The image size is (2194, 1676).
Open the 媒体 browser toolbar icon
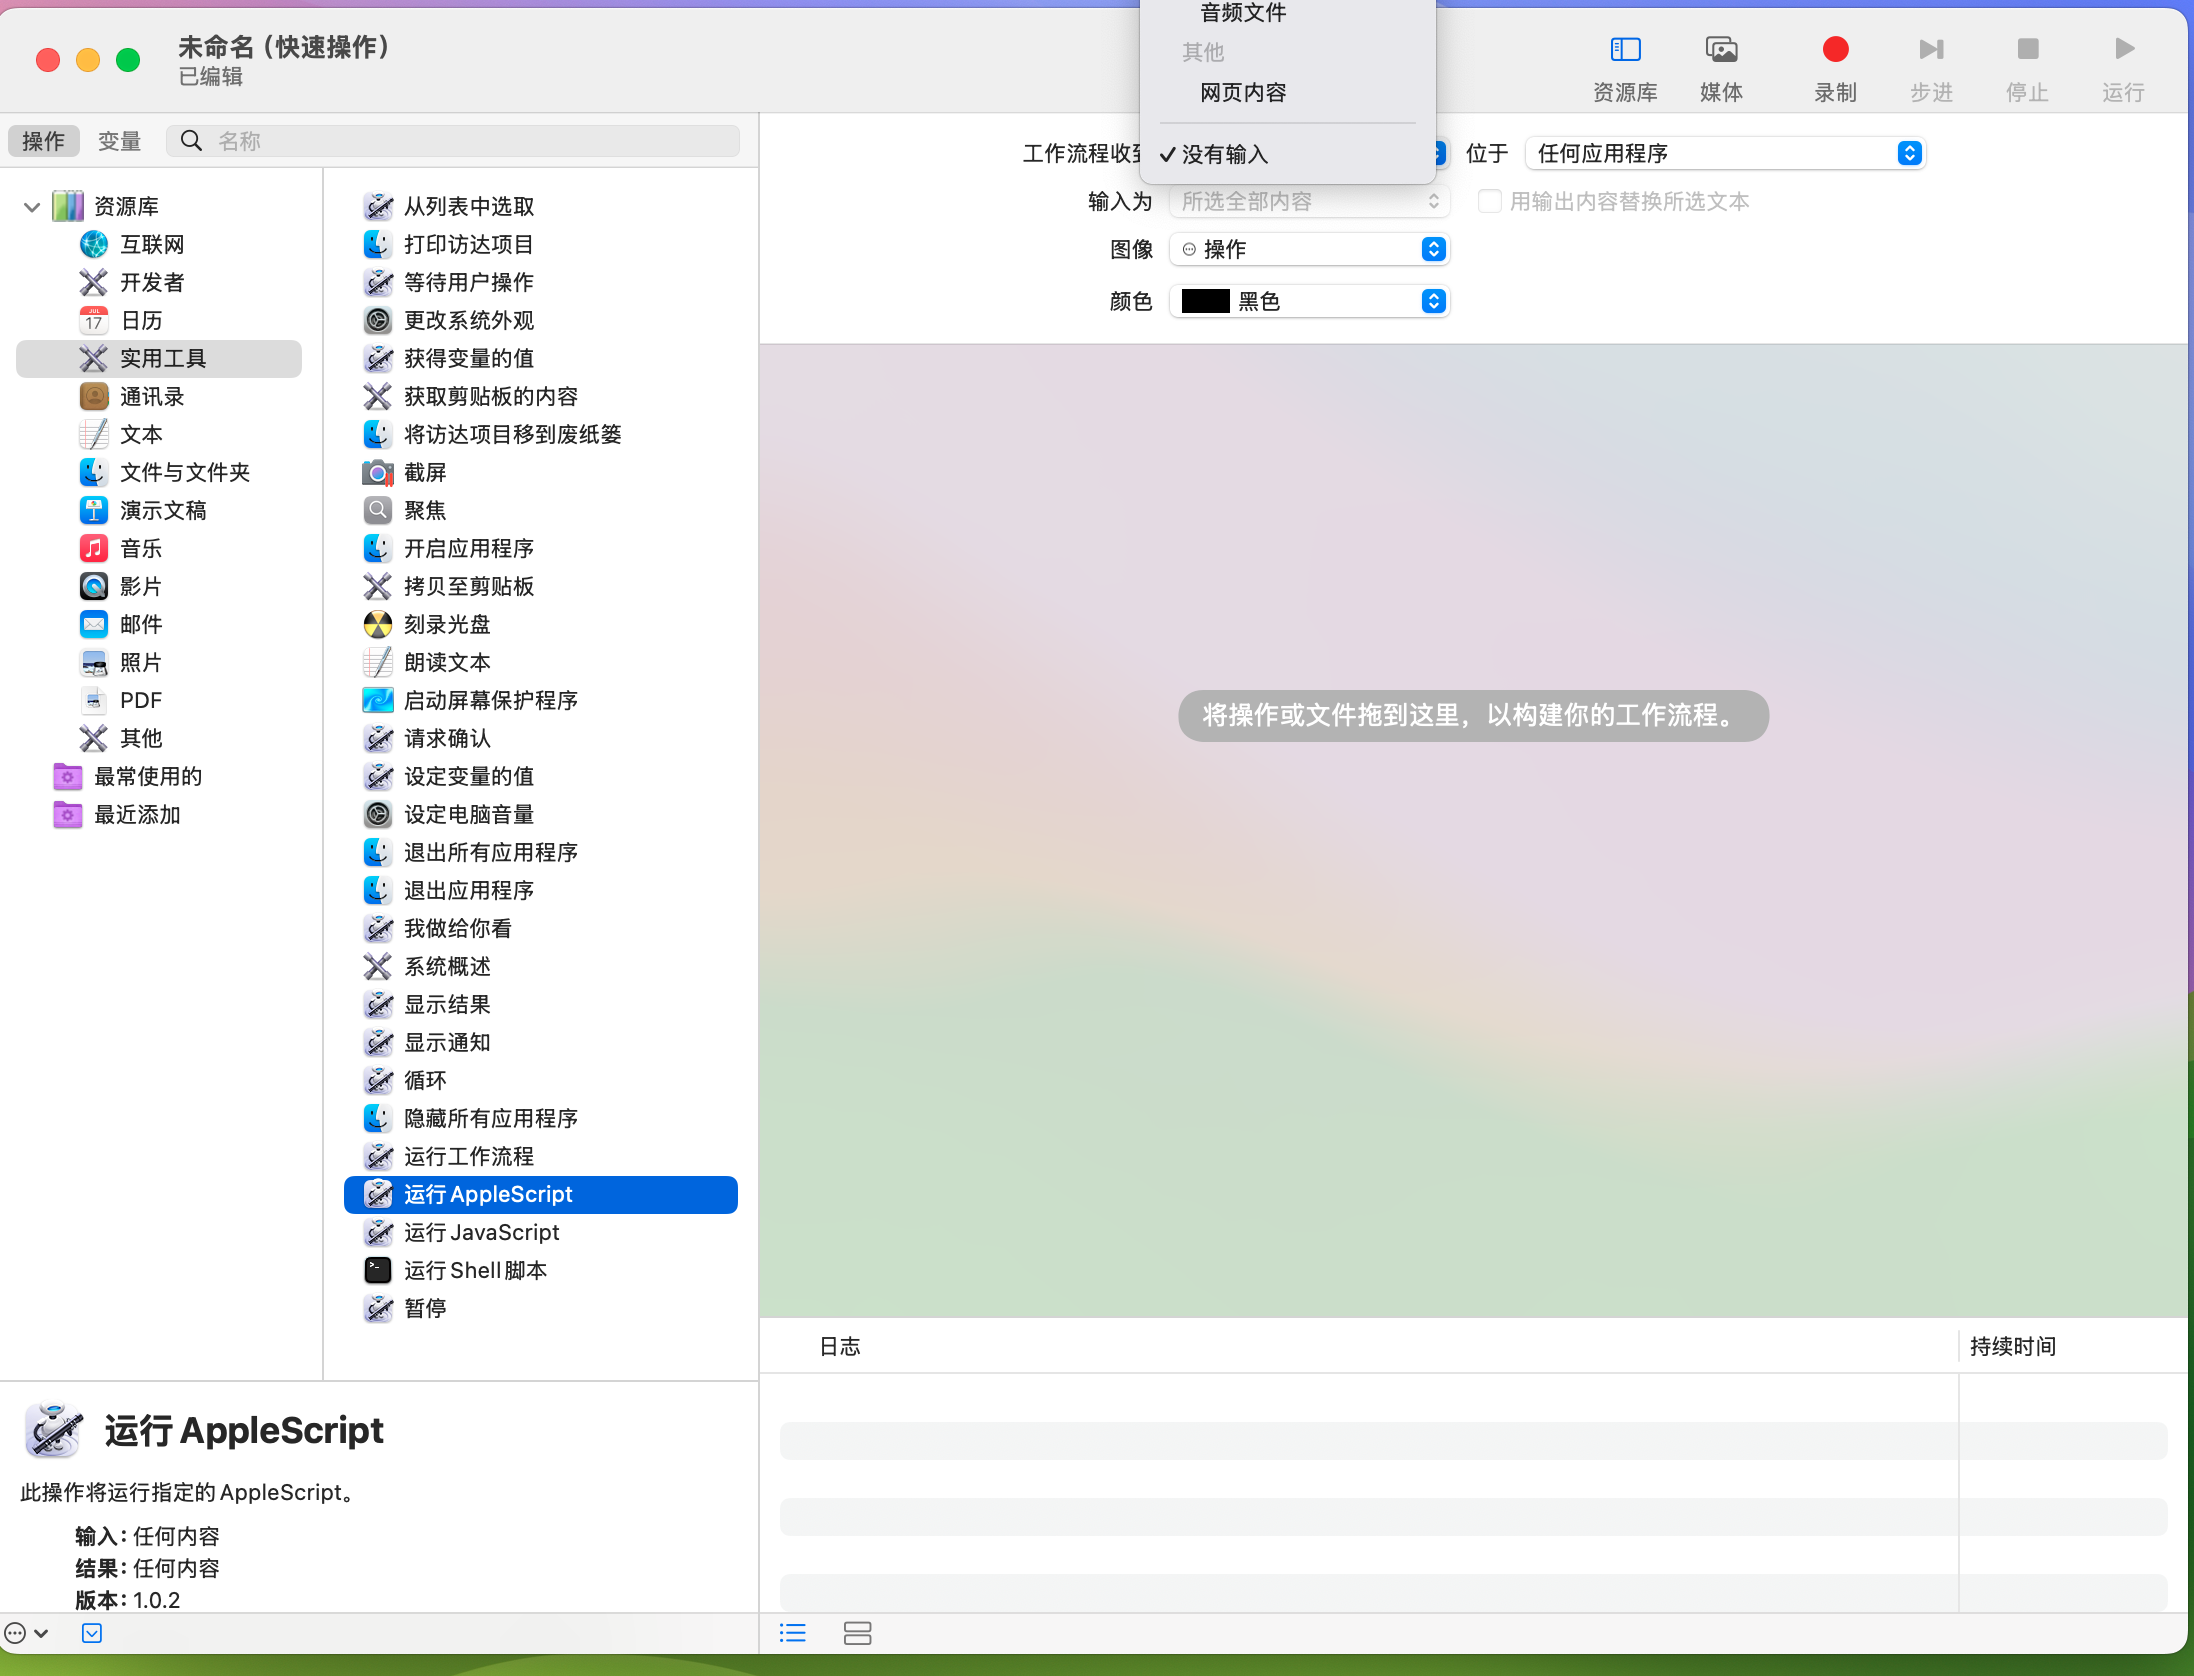[1721, 50]
